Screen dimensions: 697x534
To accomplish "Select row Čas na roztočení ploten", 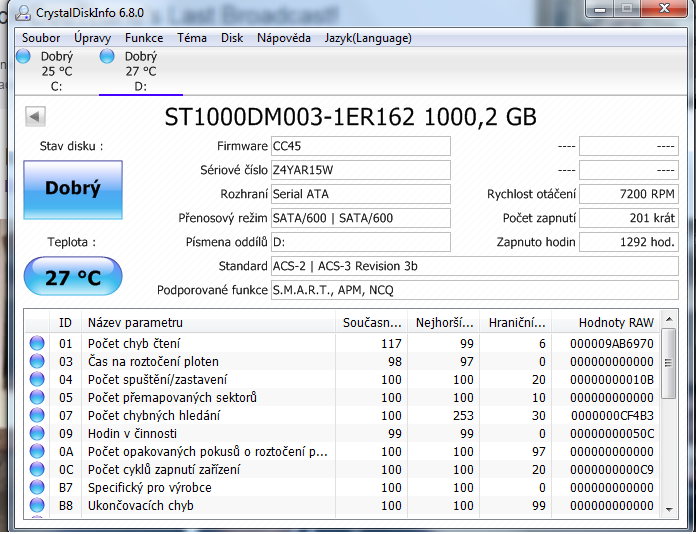I will (342, 361).
